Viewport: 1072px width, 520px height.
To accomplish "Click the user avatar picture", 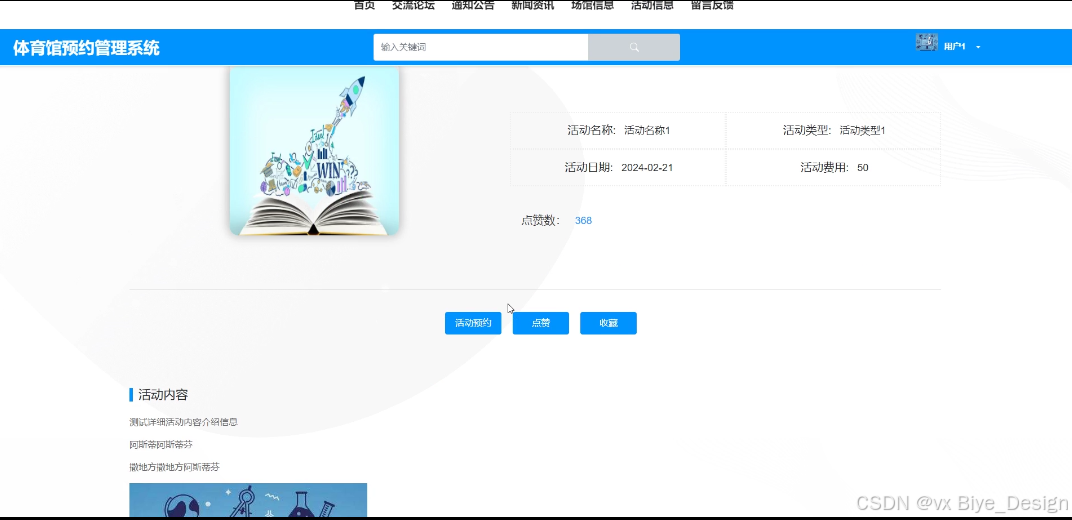I will click(926, 42).
